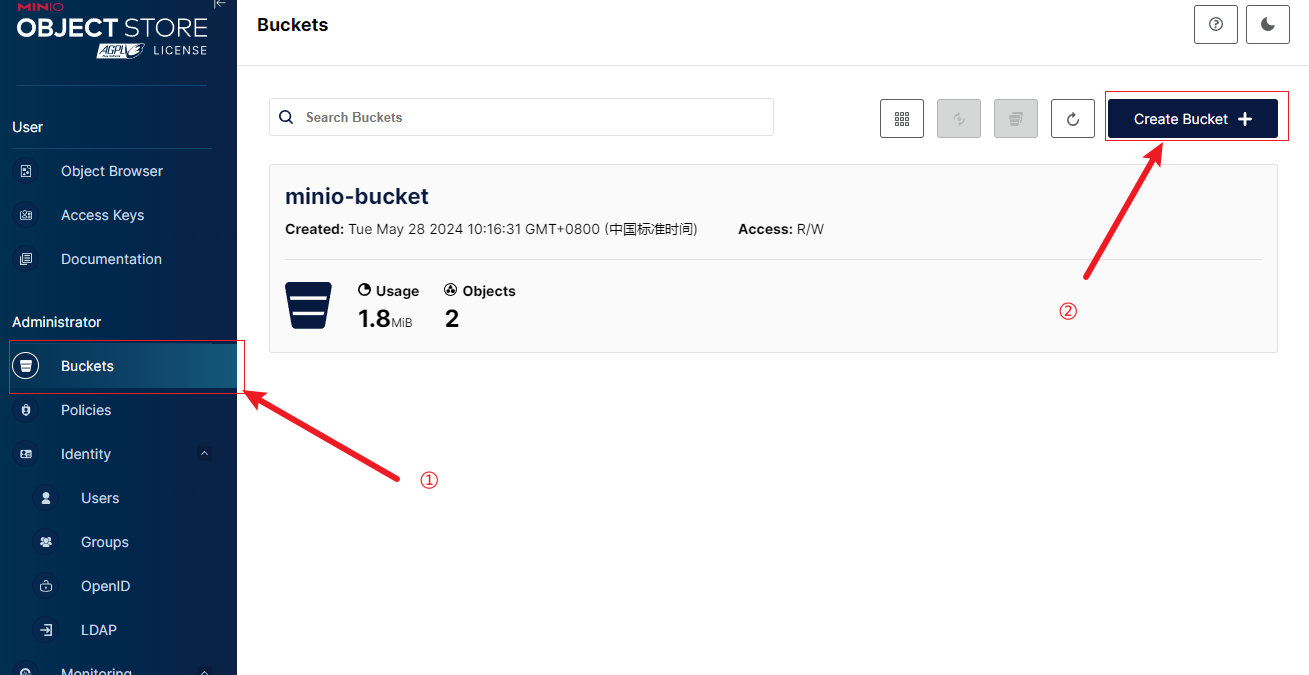1309x675 pixels.
Task: Click the large bucket icon in minio-bucket card
Action: pyautogui.click(x=309, y=305)
